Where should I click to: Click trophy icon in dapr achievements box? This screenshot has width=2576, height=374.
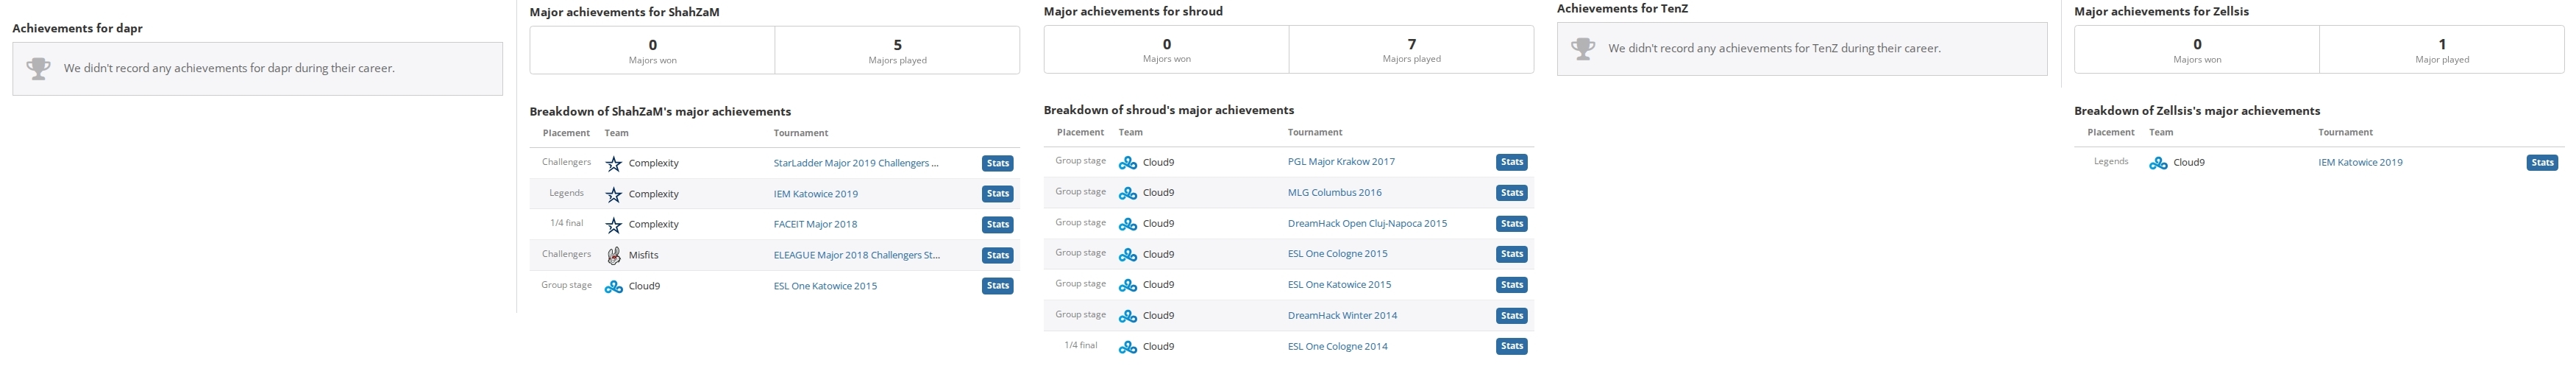click(x=38, y=68)
